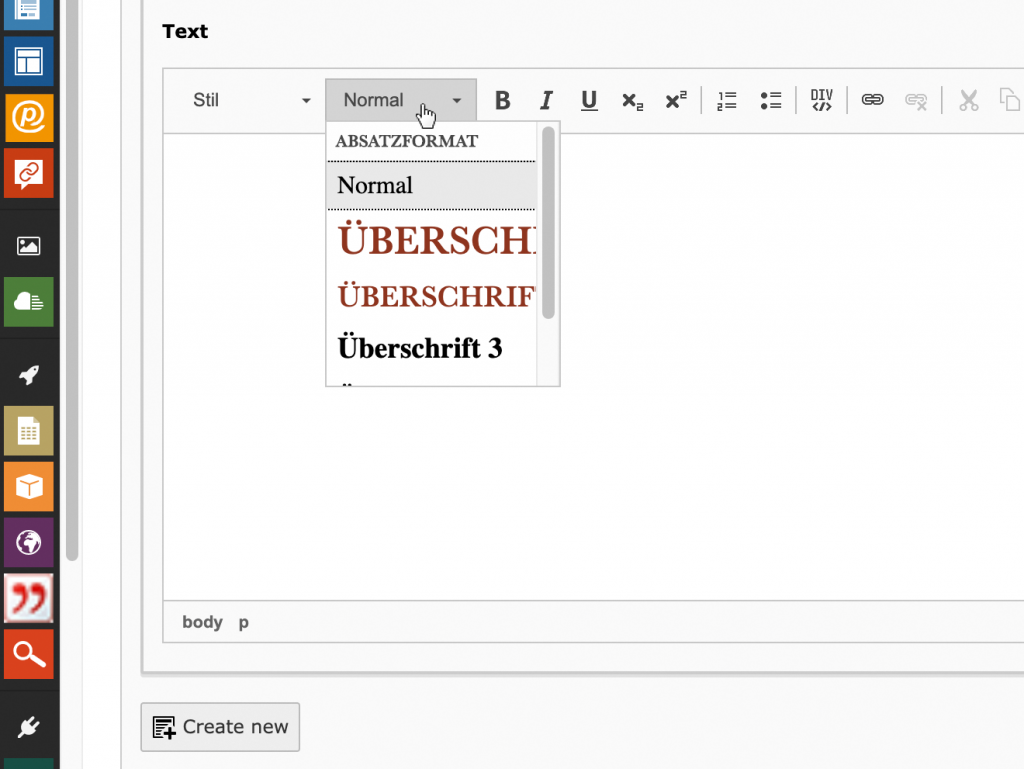Screen dimensions: 1024x769
Task: Insert a hyperlink
Action: [x=872, y=101]
